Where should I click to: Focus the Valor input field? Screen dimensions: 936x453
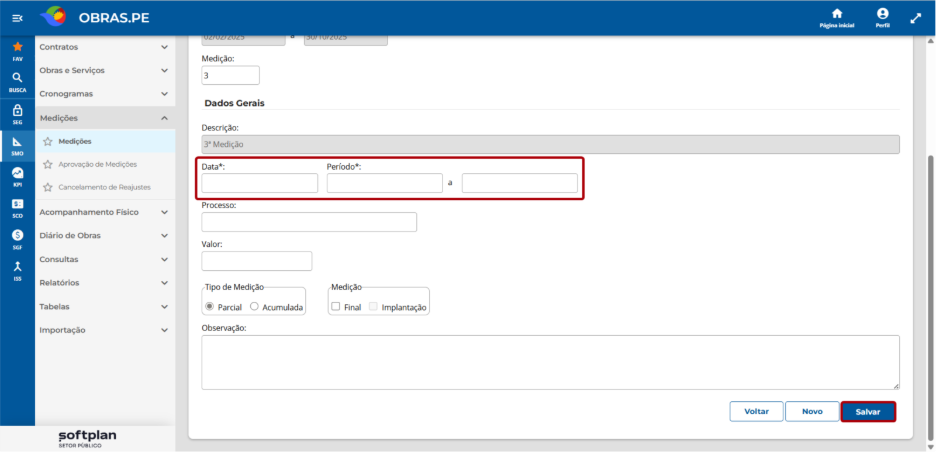(x=257, y=261)
